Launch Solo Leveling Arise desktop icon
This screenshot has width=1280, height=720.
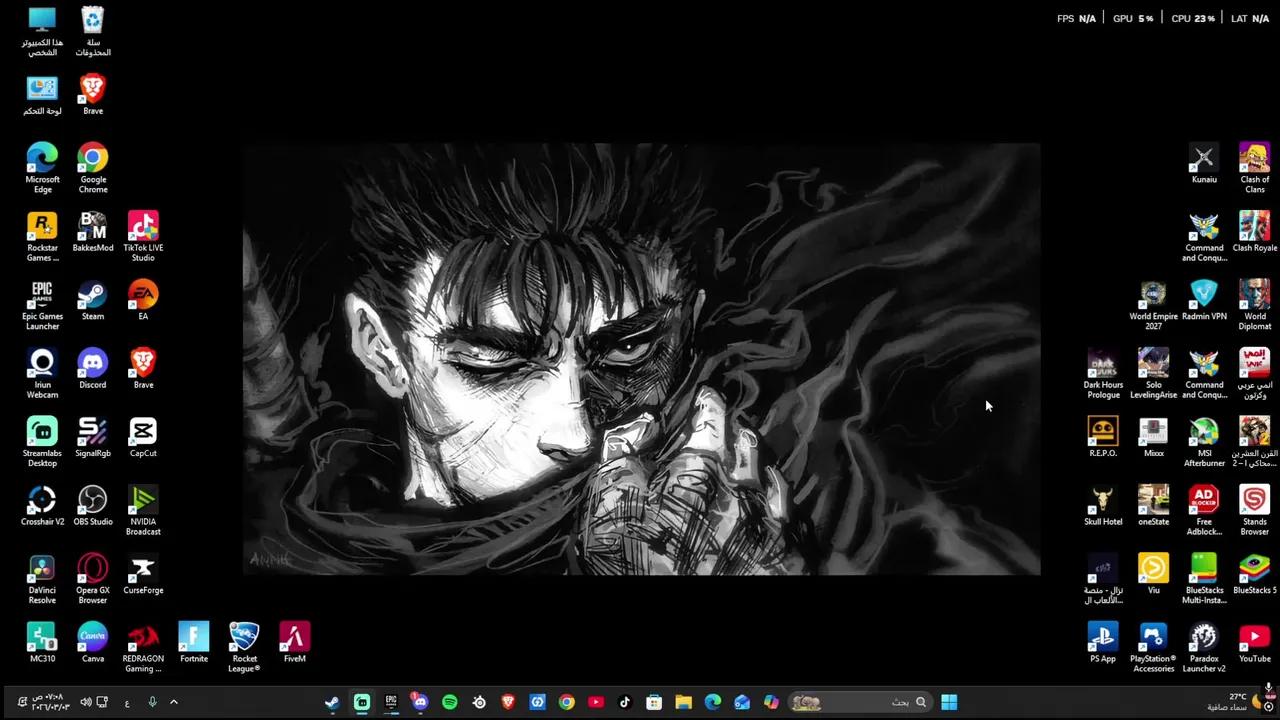(1153, 373)
